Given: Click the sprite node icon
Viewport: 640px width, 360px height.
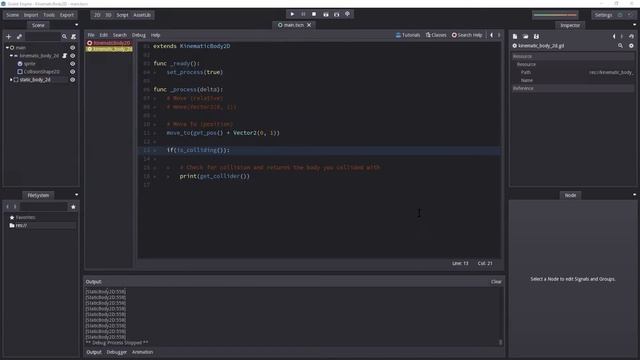Looking at the screenshot, I should pyautogui.click(x=20, y=64).
